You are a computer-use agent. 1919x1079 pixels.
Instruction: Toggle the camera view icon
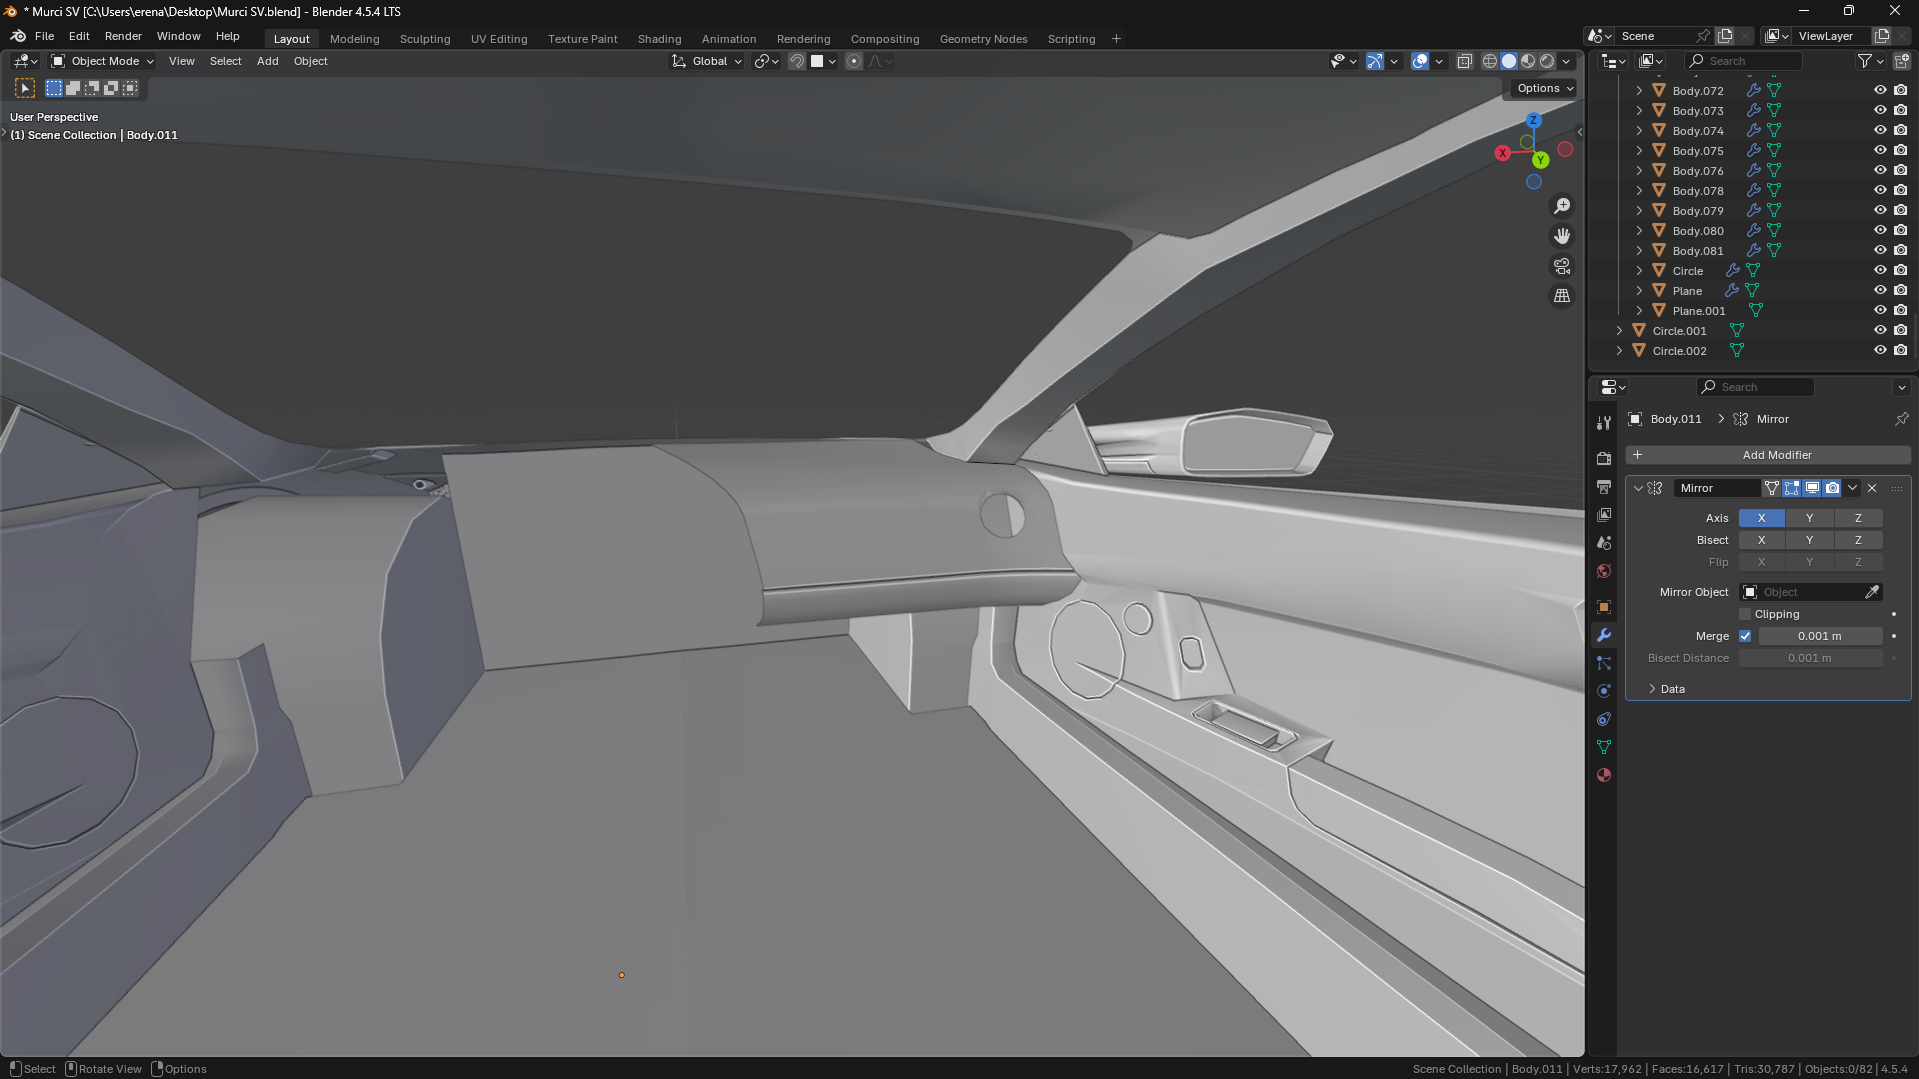(1562, 266)
